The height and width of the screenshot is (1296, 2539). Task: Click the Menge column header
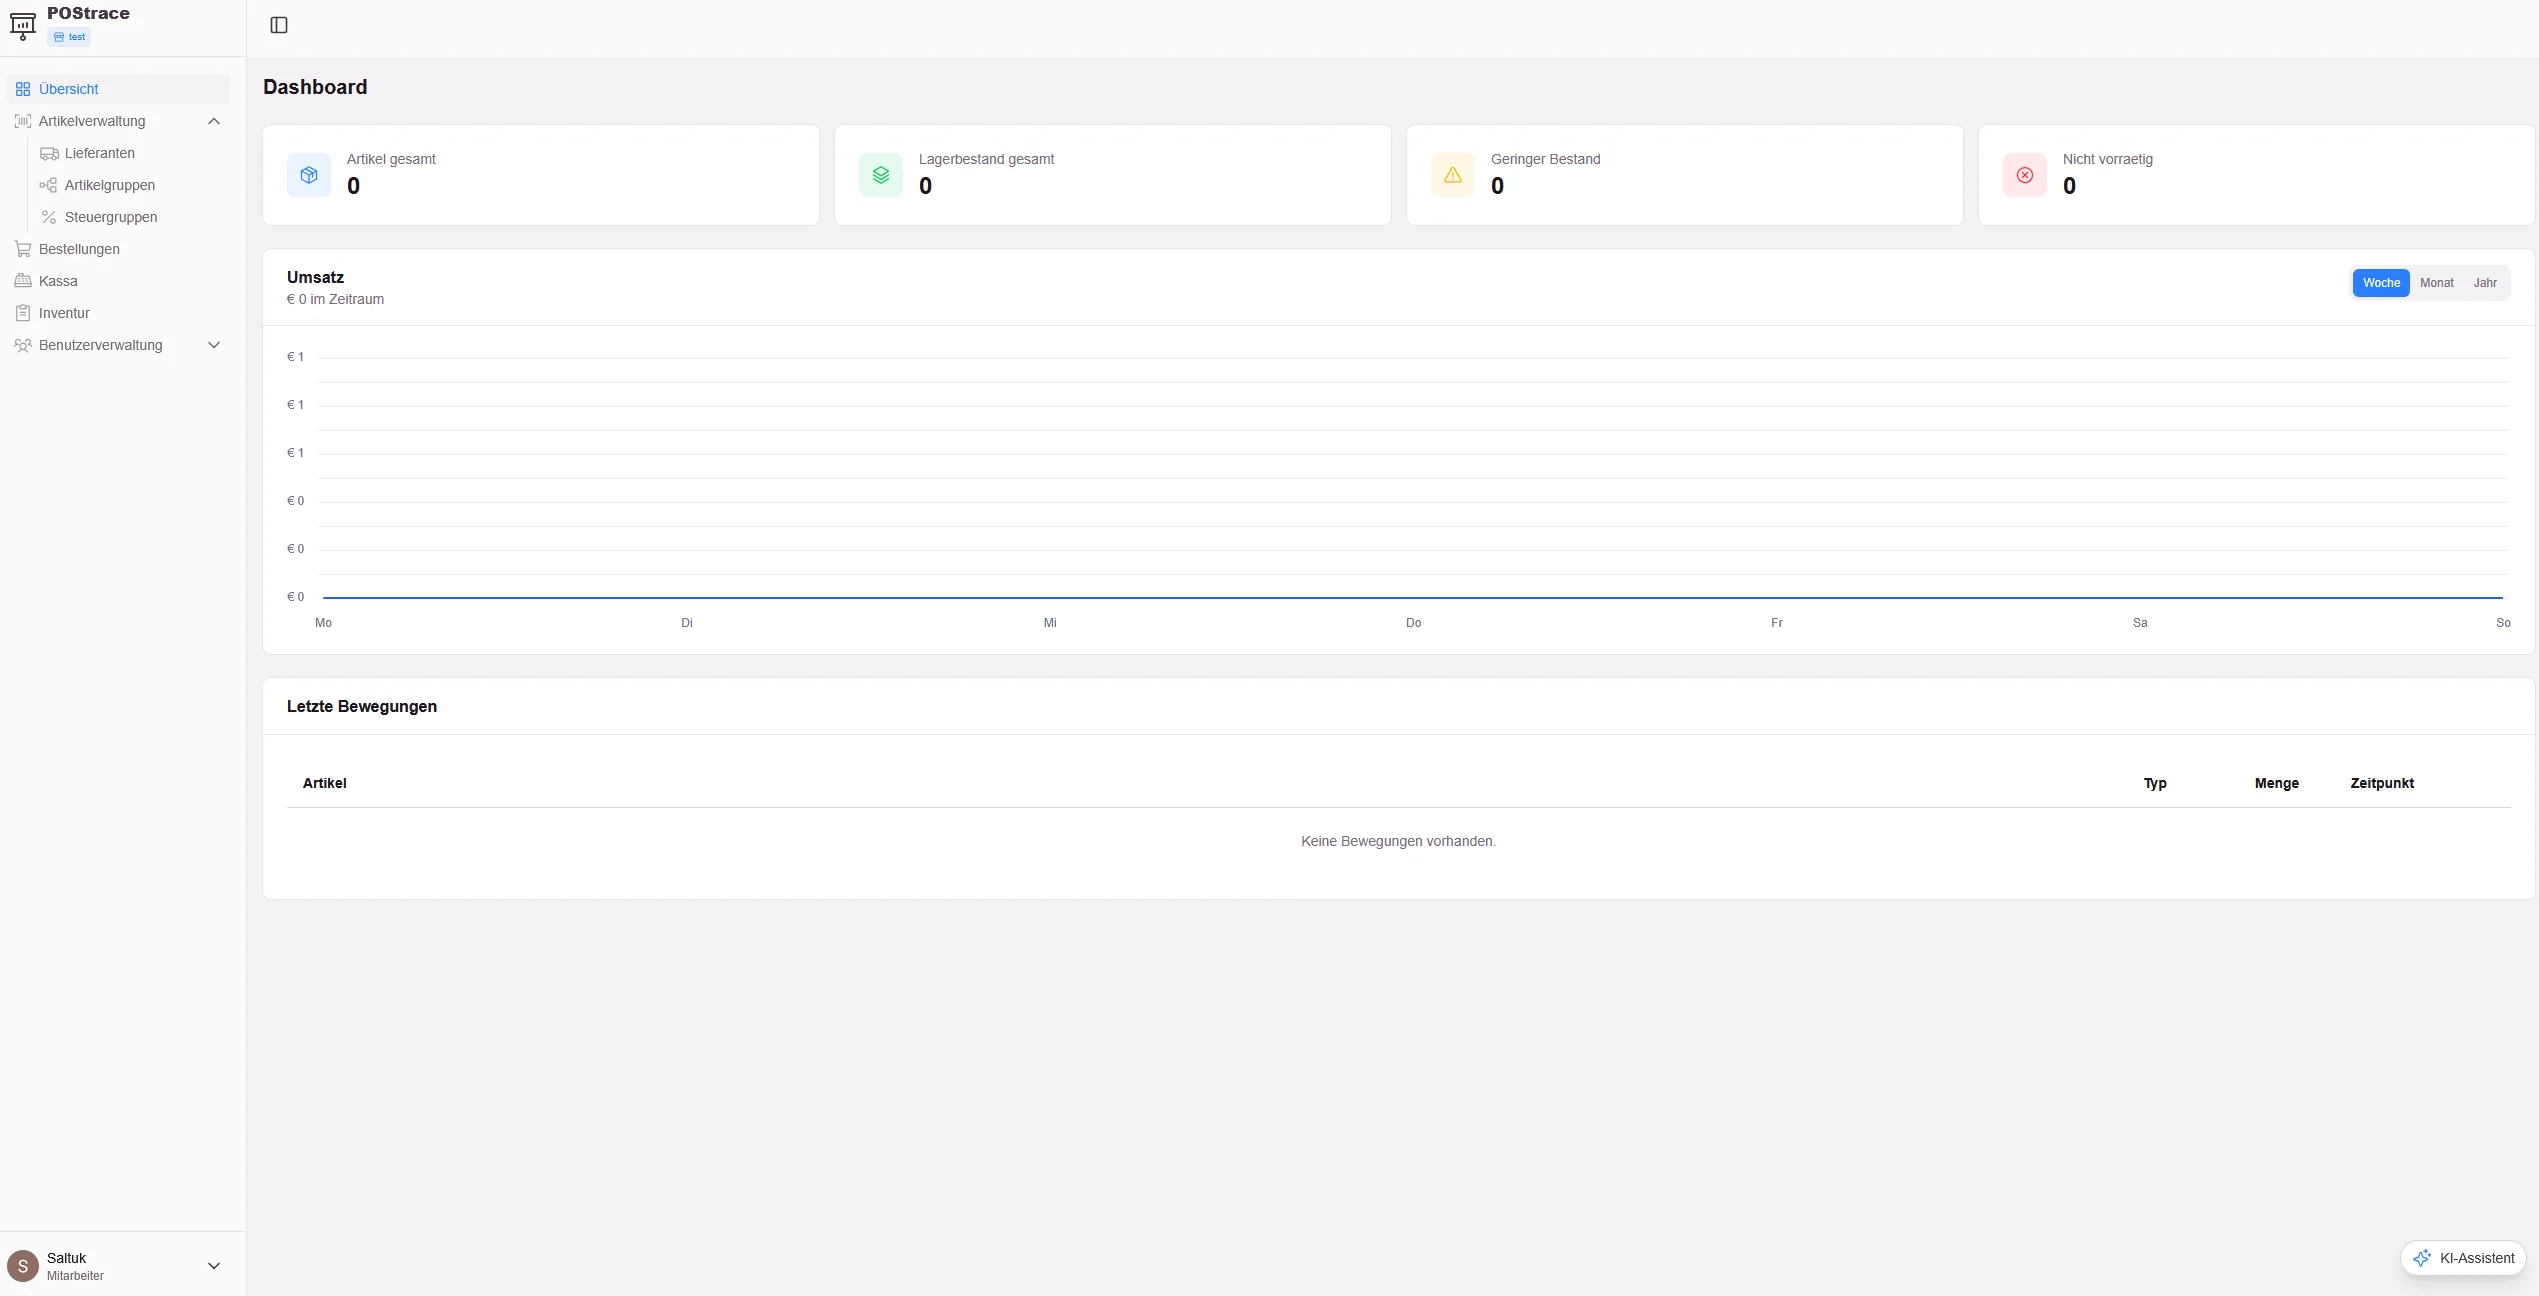2276,783
